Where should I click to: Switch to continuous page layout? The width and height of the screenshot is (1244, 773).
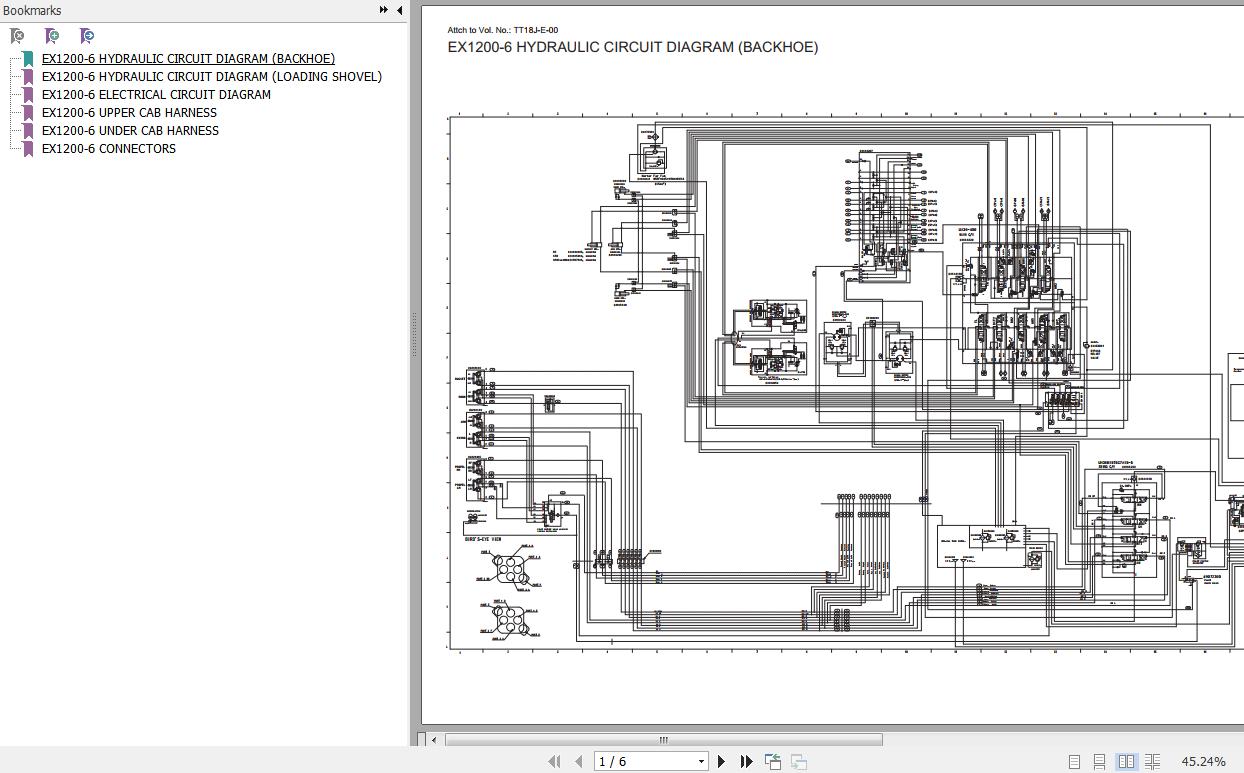[x=1099, y=761]
